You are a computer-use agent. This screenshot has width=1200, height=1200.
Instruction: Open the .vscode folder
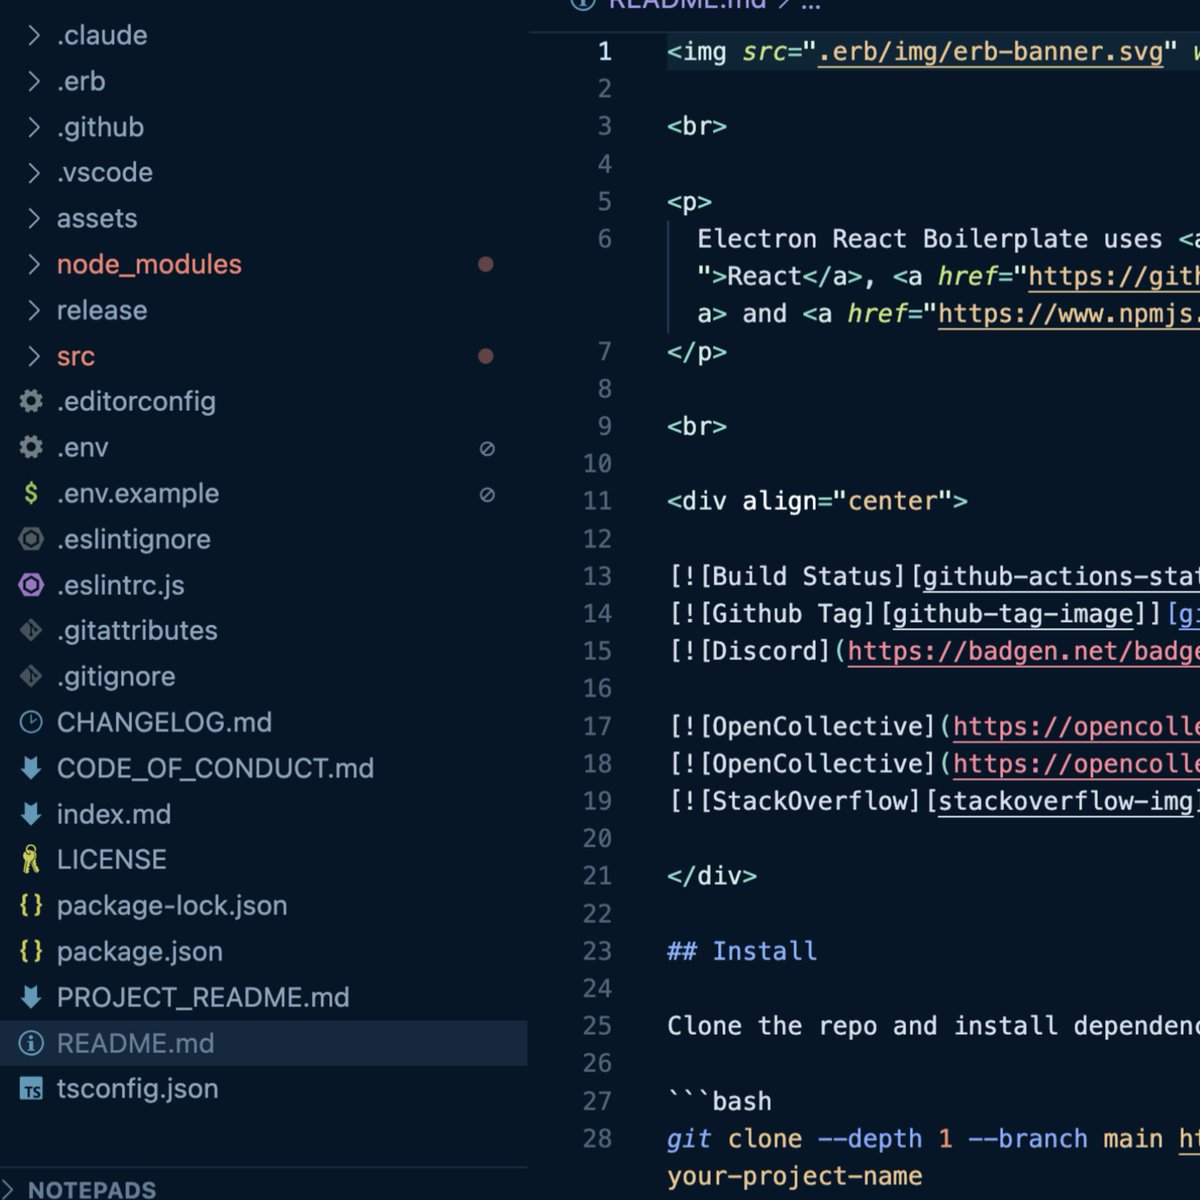tap(105, 173)
